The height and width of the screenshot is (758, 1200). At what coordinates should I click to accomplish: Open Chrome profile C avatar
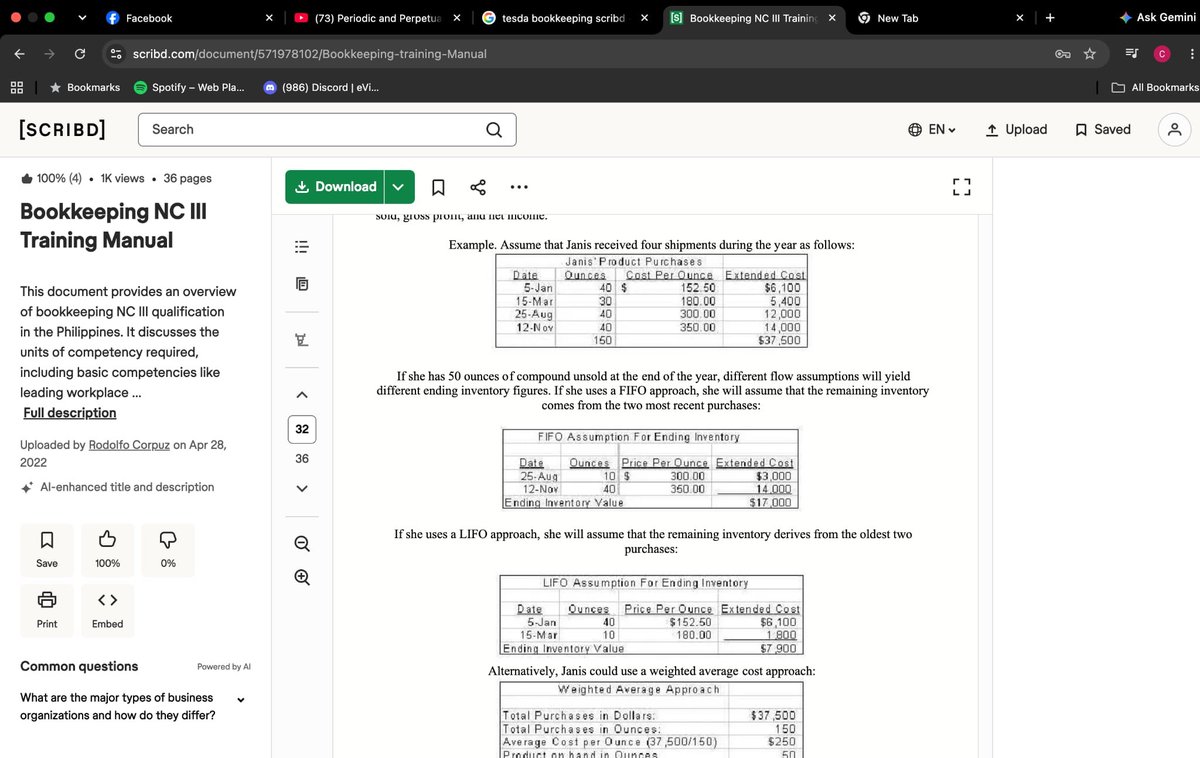(x=1162, y=53)
